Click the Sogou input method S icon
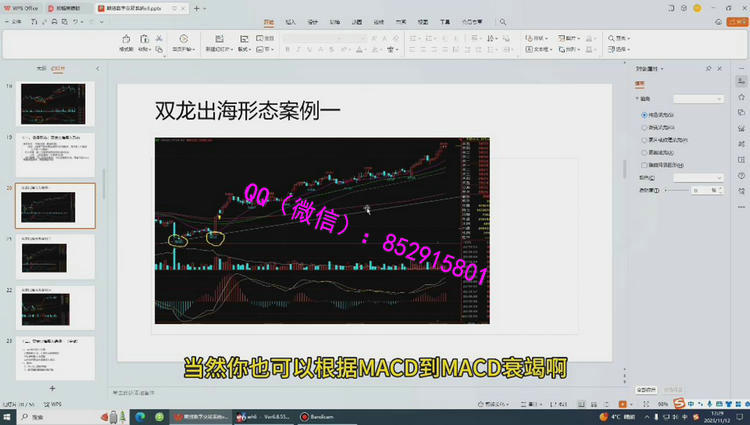This screenshot has width=750, height=425. point(679,403)
